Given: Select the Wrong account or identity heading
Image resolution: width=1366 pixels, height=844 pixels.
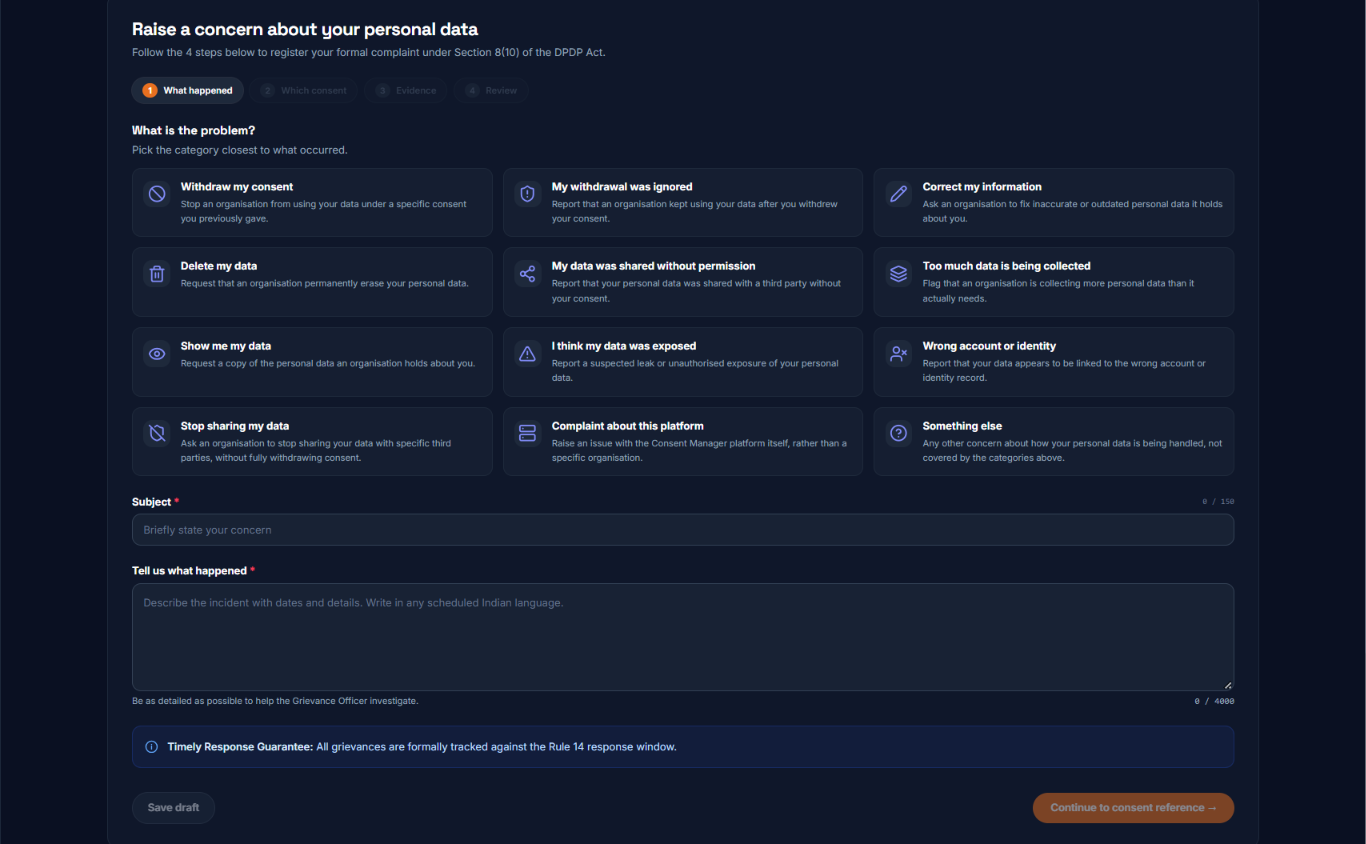Looking at the screenshot, I should tap(990, 346).
